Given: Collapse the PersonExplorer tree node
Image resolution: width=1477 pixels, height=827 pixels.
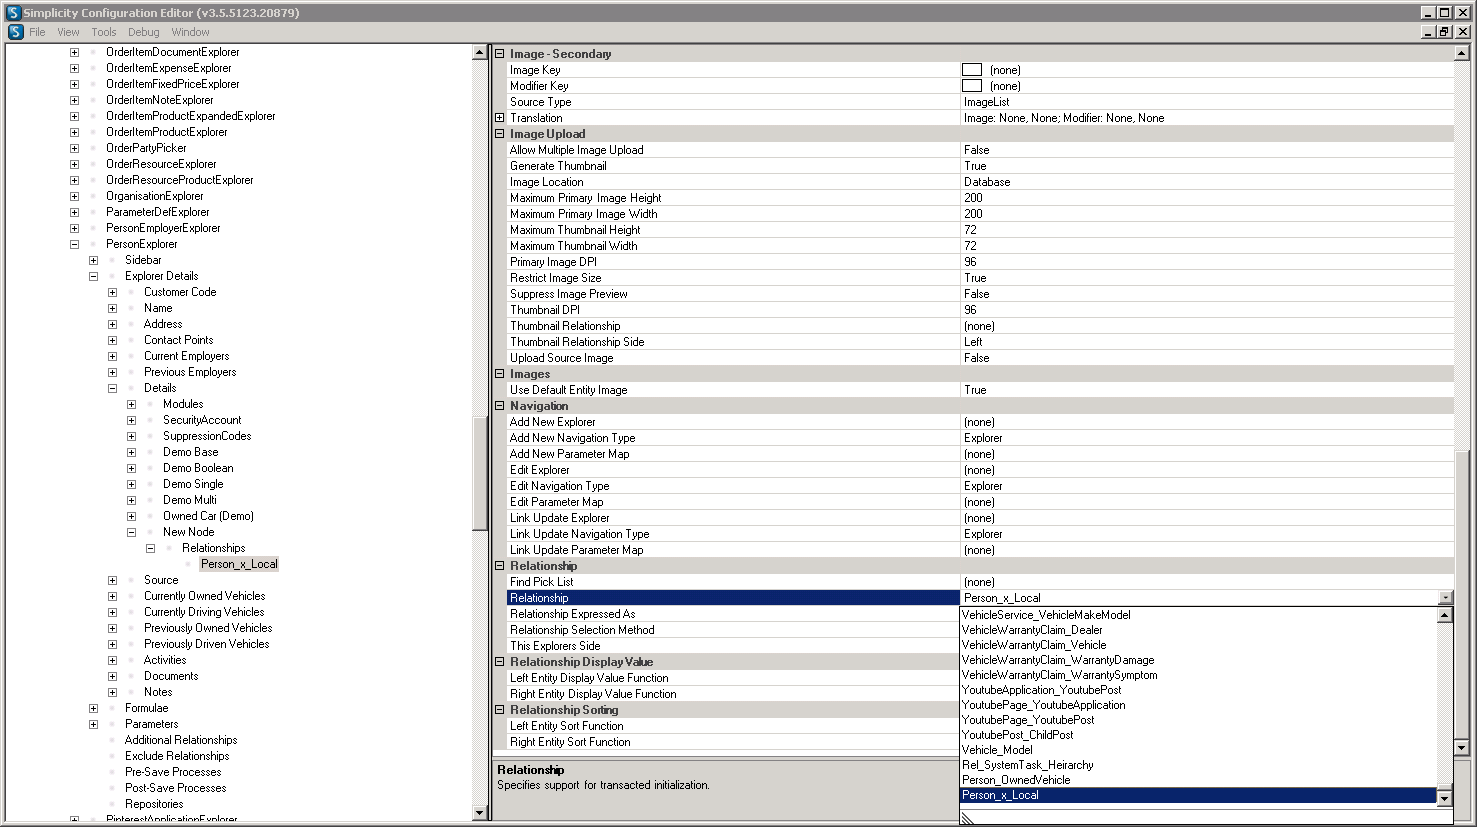Looking at the screenshot, I should click(74, 244).
